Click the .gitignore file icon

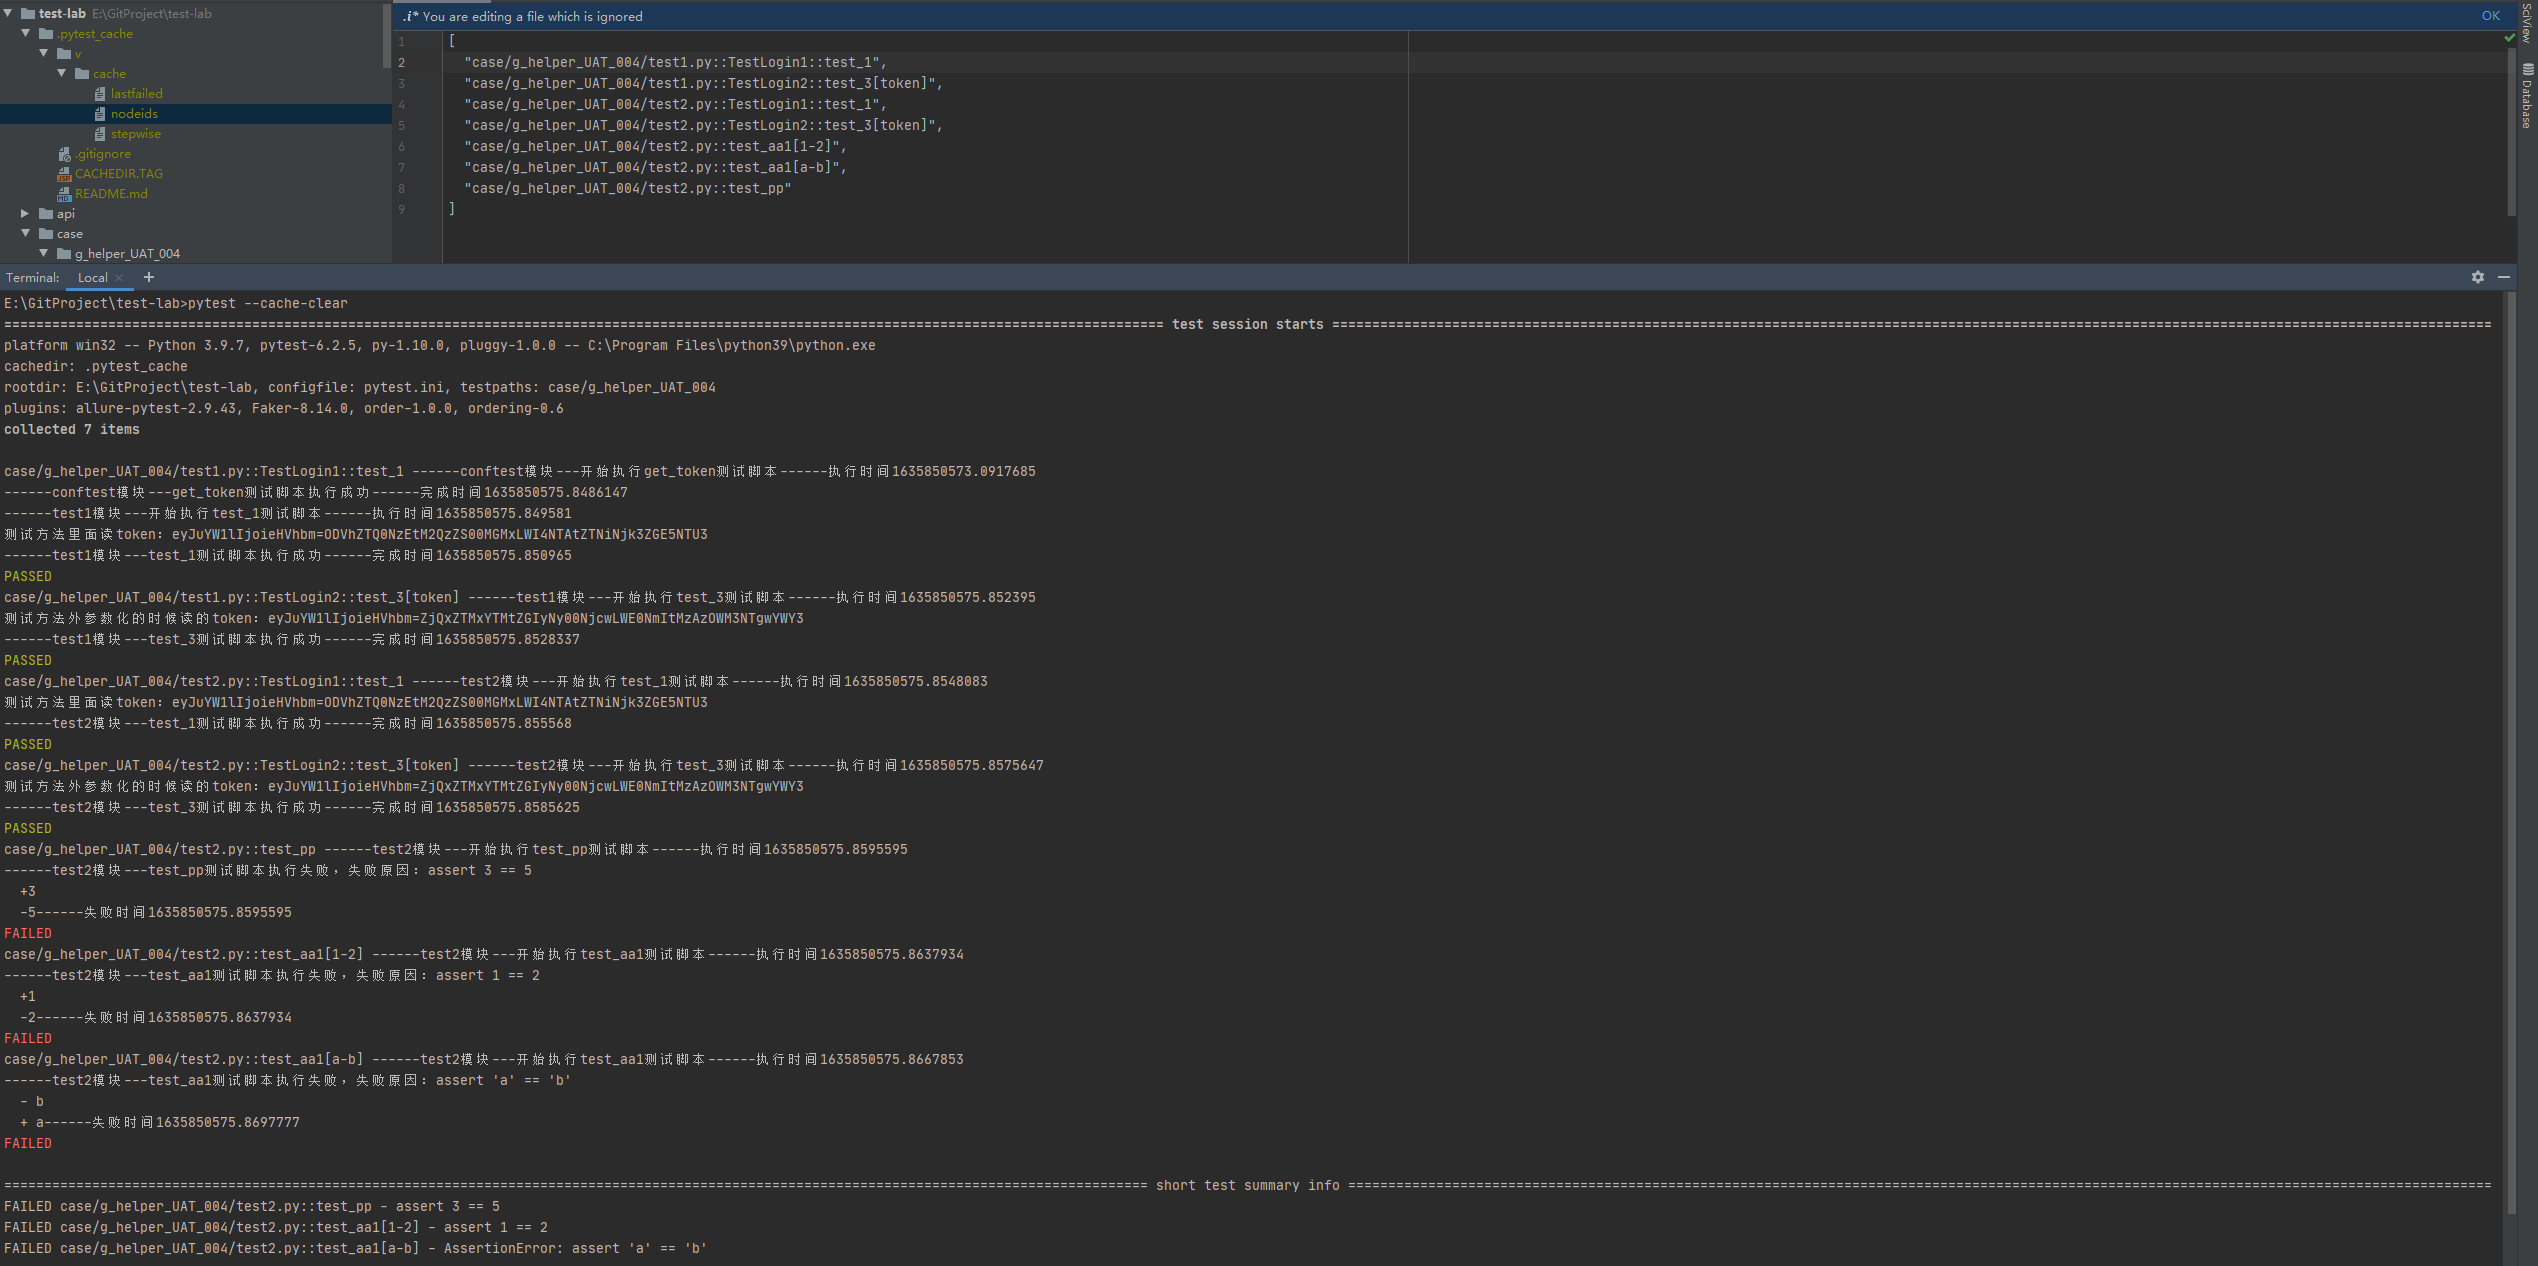64,153
